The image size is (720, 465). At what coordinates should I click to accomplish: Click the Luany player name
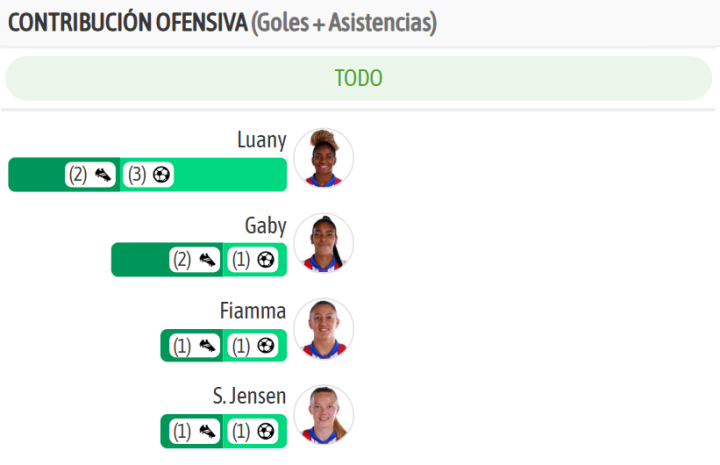click(x=262, y=140)
